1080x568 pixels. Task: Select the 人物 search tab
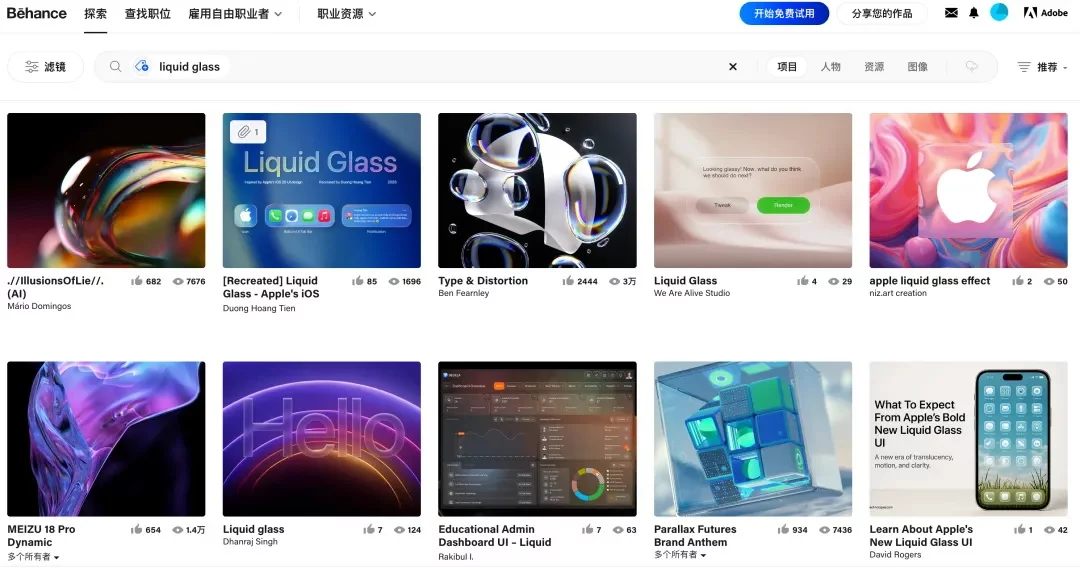[x=831, y=67]
